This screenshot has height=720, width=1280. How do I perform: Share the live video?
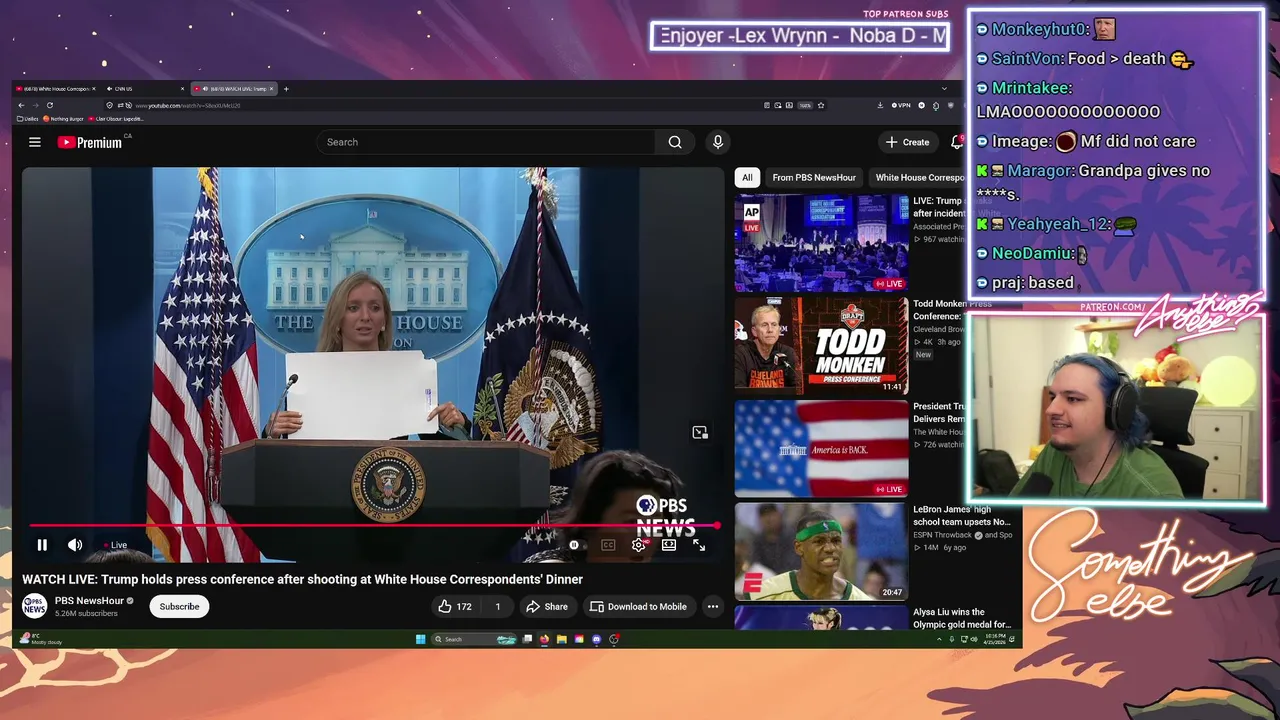click(x=547, y=606)
